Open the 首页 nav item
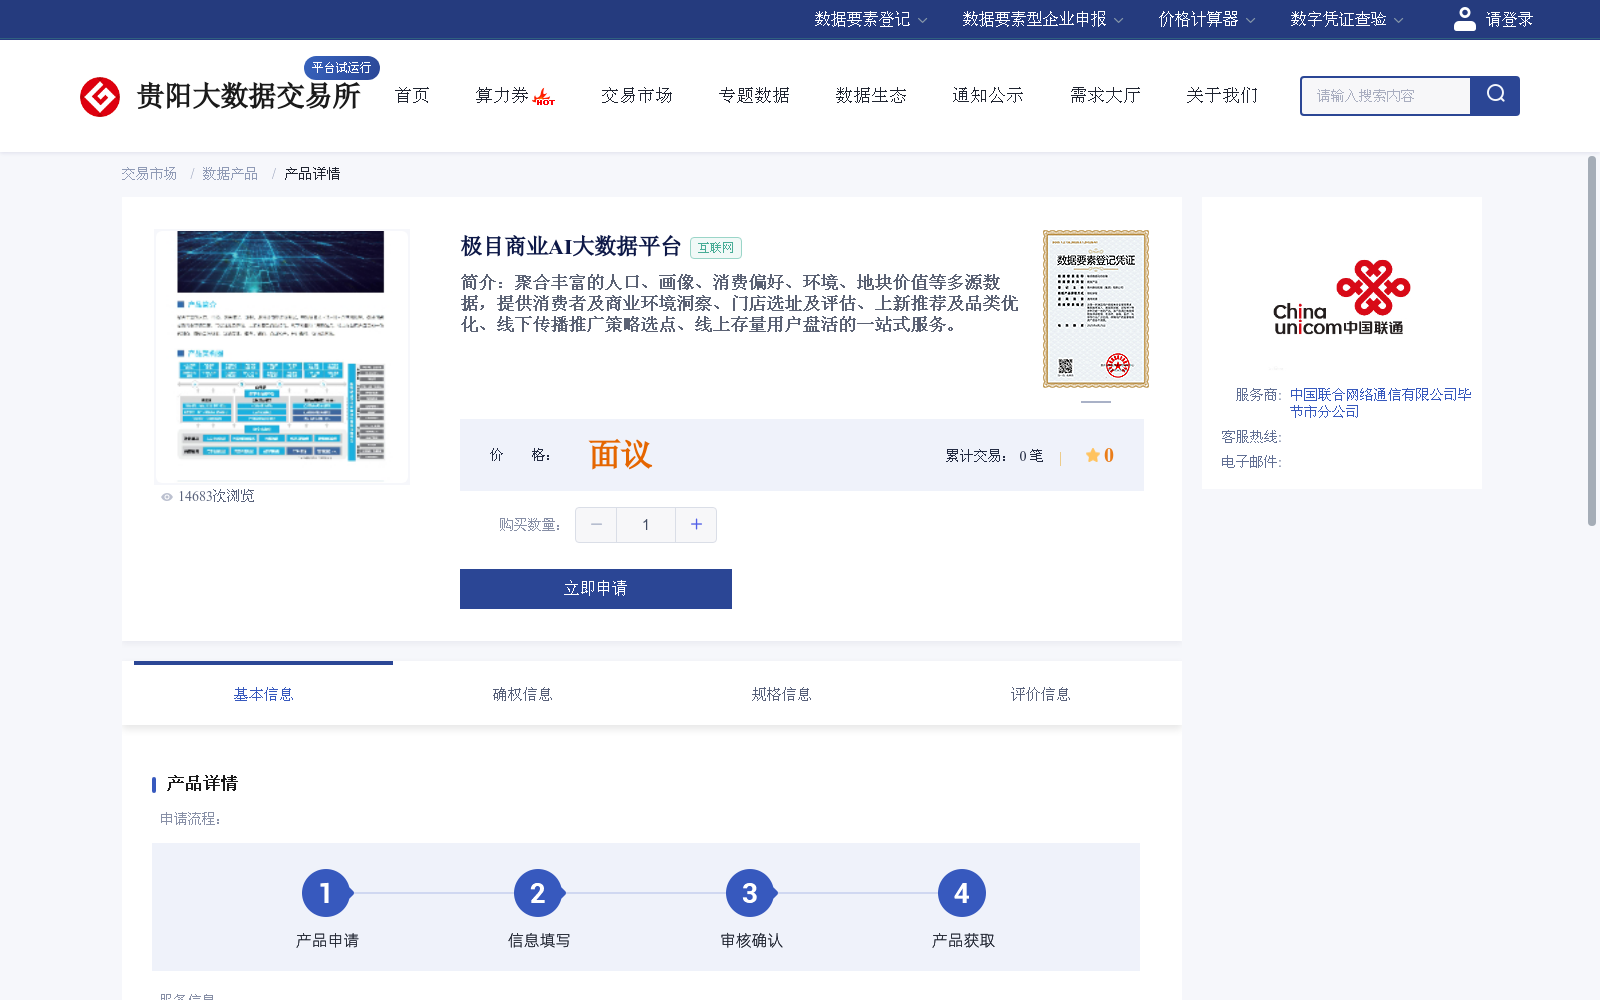Screen dimensions: 1600x1000 [x=412, y=95]
